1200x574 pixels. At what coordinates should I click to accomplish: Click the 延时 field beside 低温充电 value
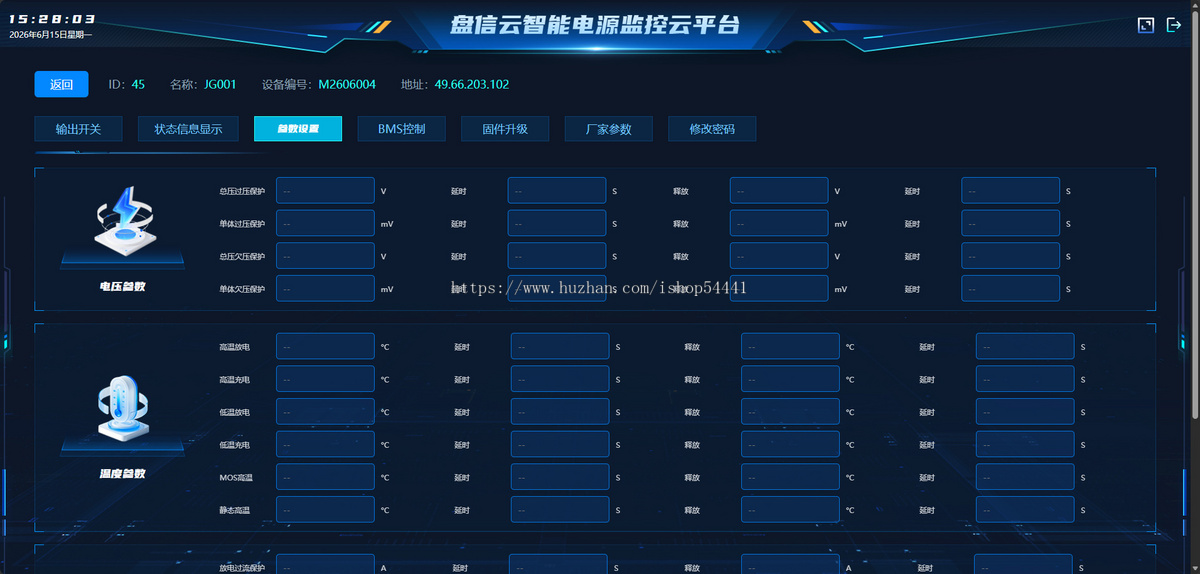(560, 444)
